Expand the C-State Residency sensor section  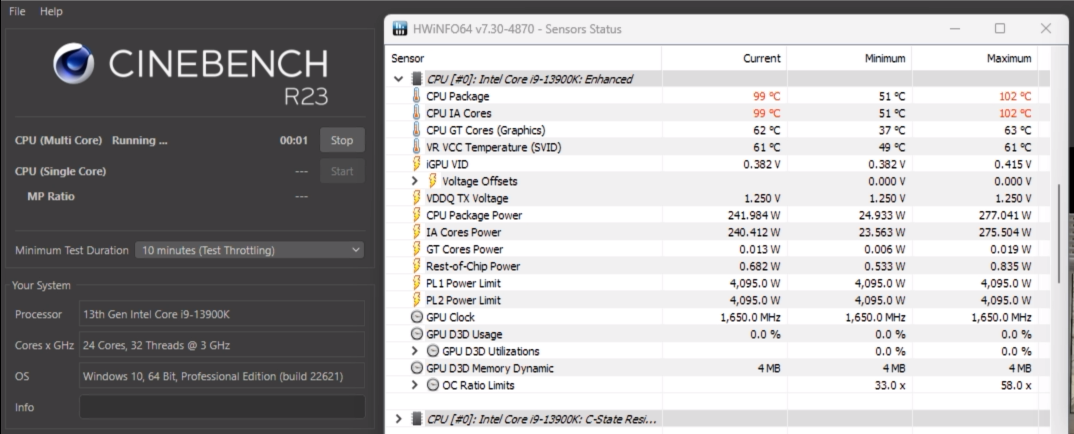click(399, 418)
